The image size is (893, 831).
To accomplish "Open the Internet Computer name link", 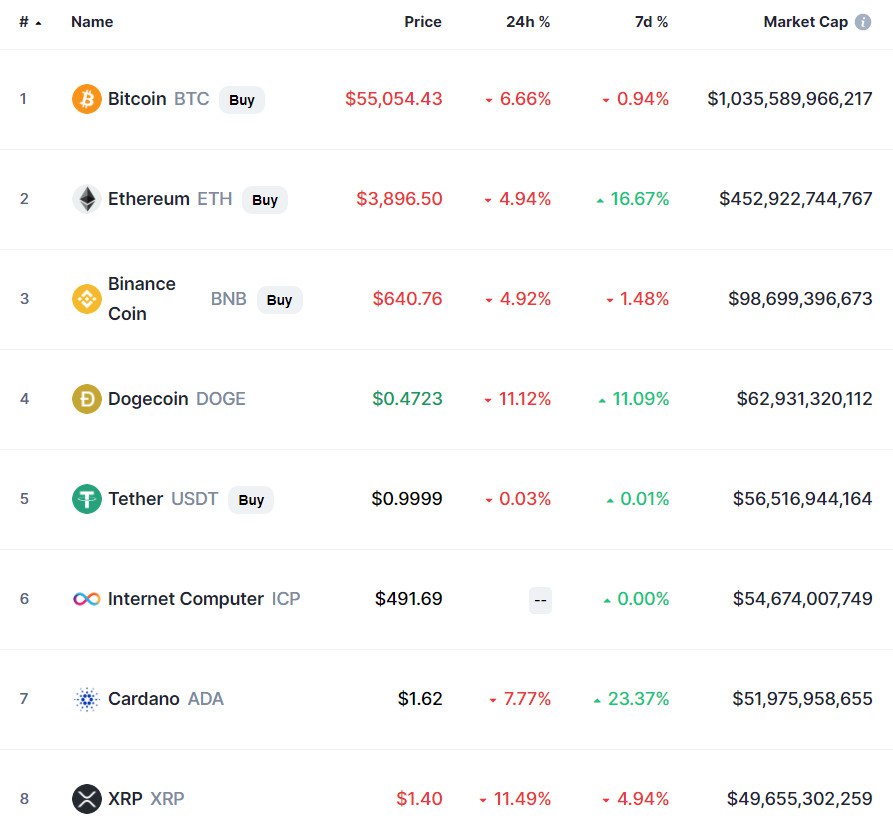I will pyautogui.click(x=186, y=599).
